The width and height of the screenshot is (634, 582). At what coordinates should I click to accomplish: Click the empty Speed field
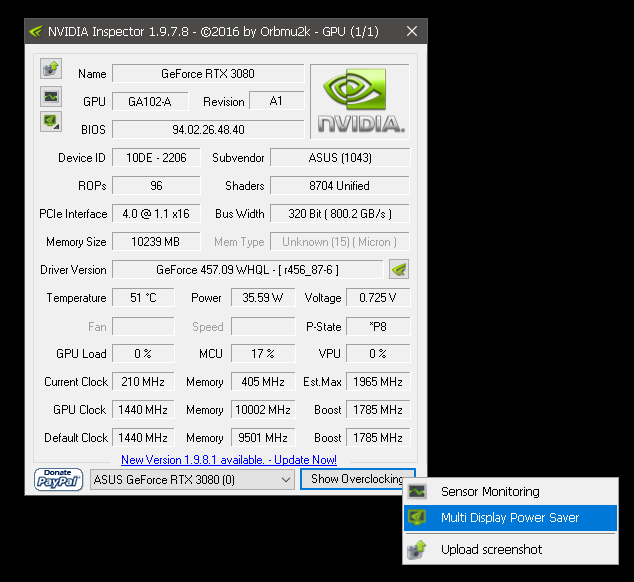tap(263, 326)
